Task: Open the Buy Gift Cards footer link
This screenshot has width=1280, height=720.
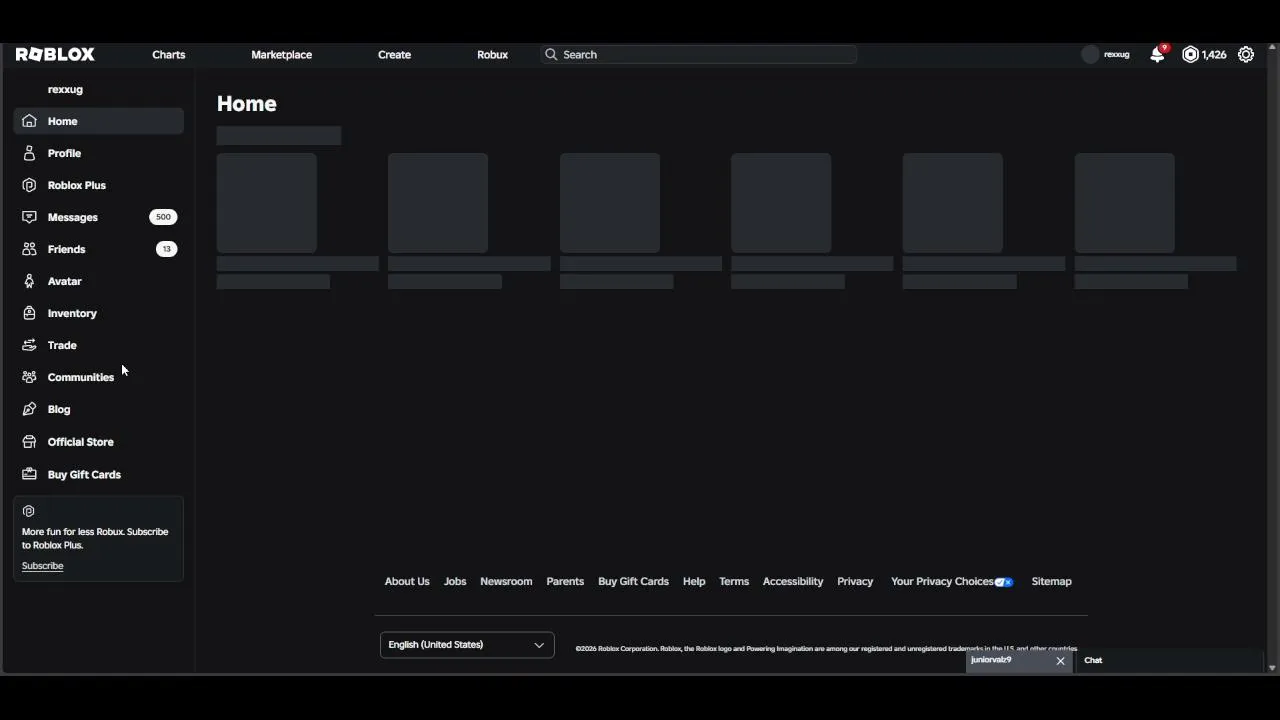Action: 633,581
